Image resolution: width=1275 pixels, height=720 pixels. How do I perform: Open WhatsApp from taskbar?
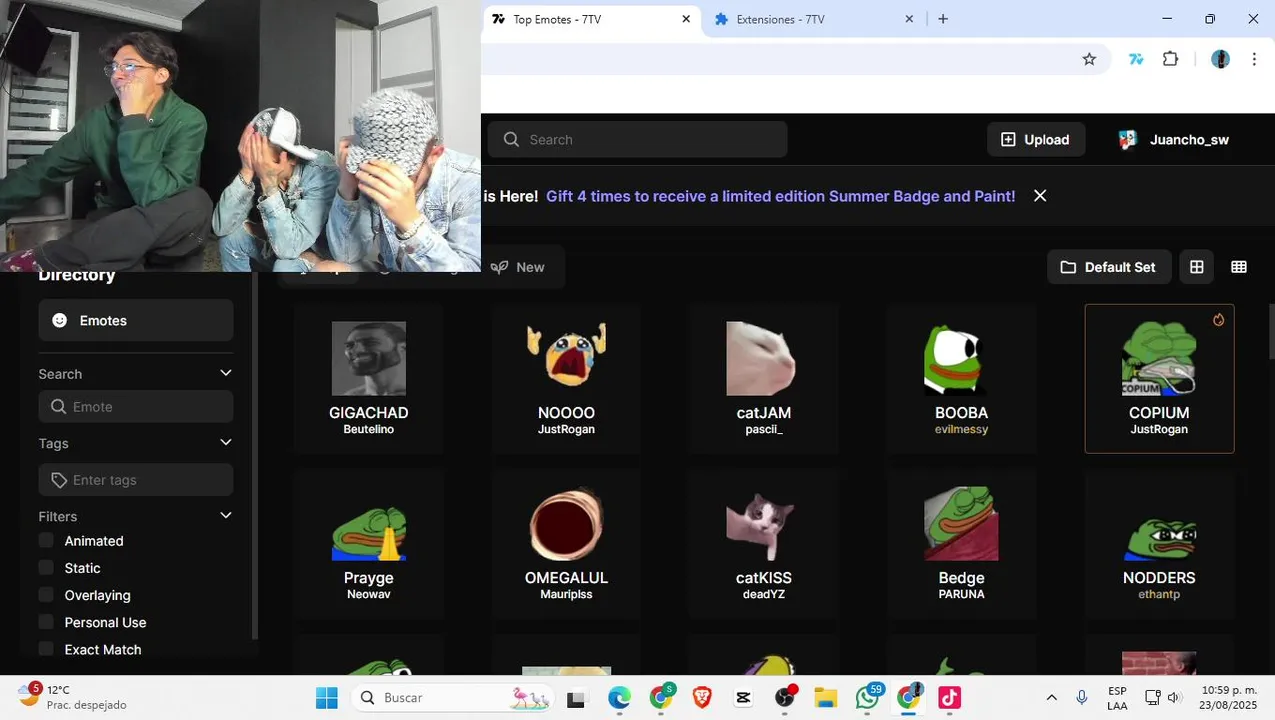pyautogui.click(x=867, y=698)
